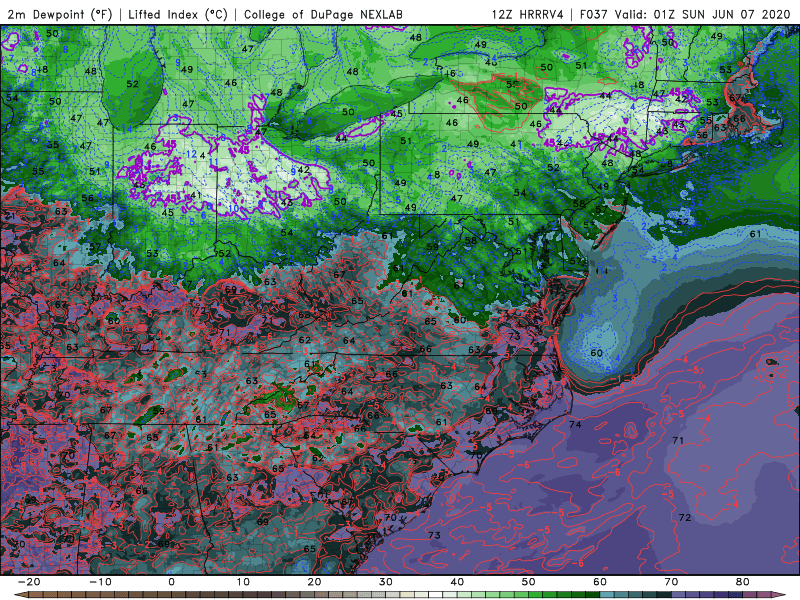
Task: Click 'College of DuPage NEXLAB' in header
Action: coord(323,14)
